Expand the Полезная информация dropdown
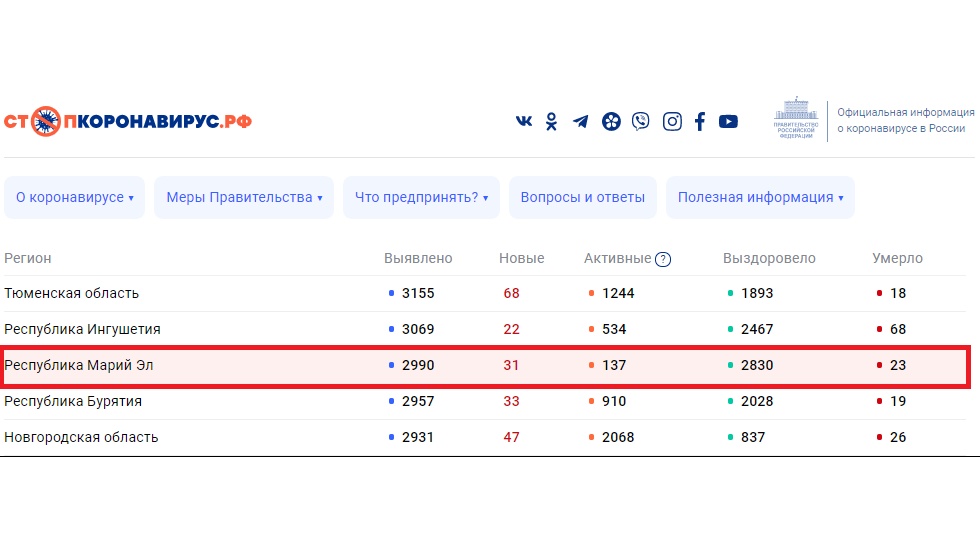The height and width of the screenshot is (553, 980). click(x=760, y=198)
